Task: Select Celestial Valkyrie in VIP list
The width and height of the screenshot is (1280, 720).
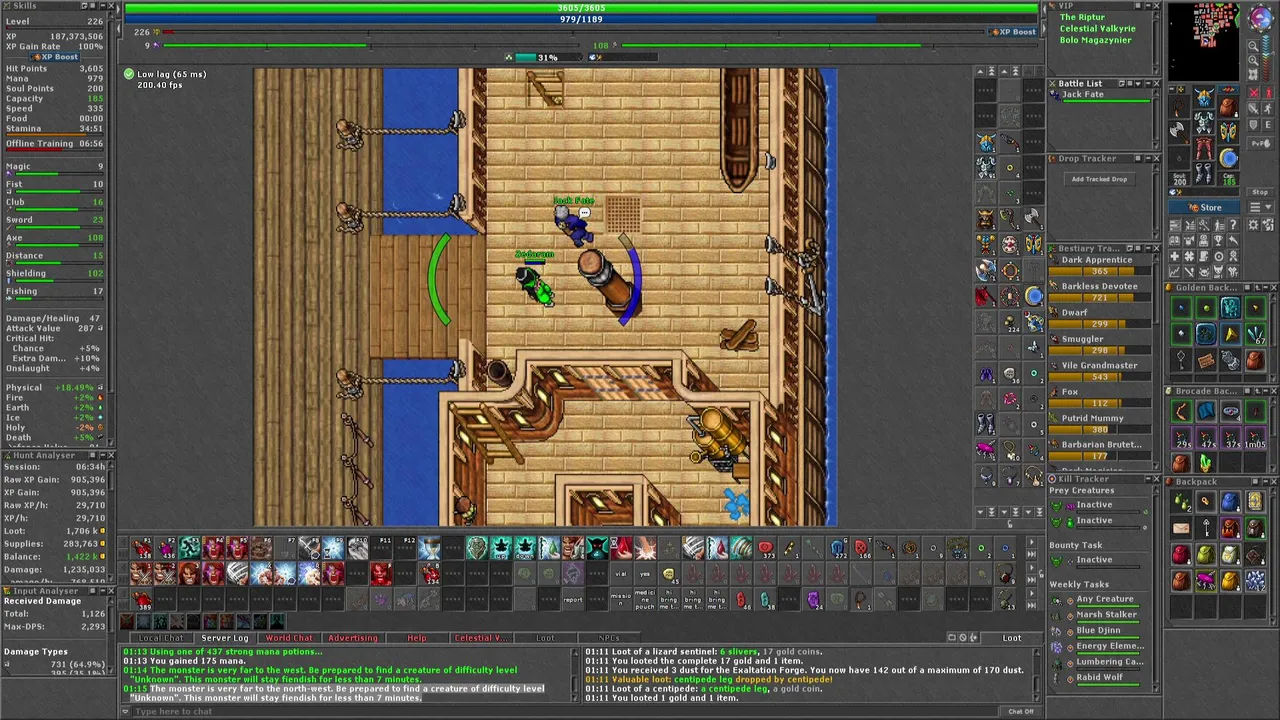Action: tap(1097, 29)
